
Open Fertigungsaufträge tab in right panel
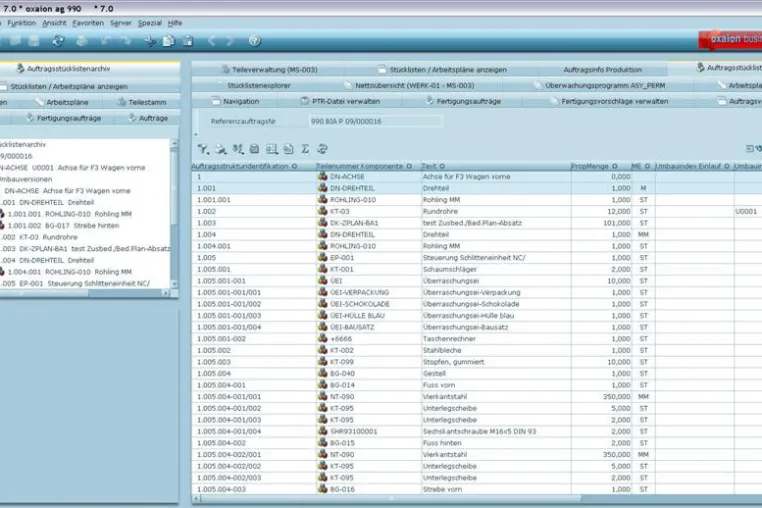[463, 101]
